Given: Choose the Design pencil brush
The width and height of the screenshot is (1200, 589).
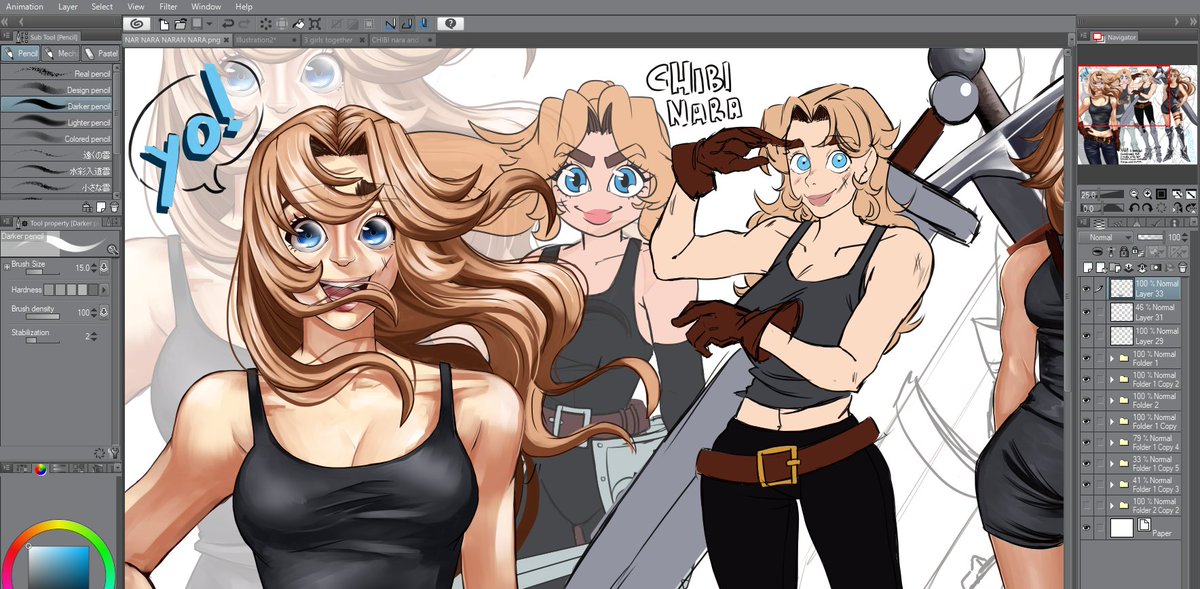Looking at the screenshot, I should tap(57, 89).
